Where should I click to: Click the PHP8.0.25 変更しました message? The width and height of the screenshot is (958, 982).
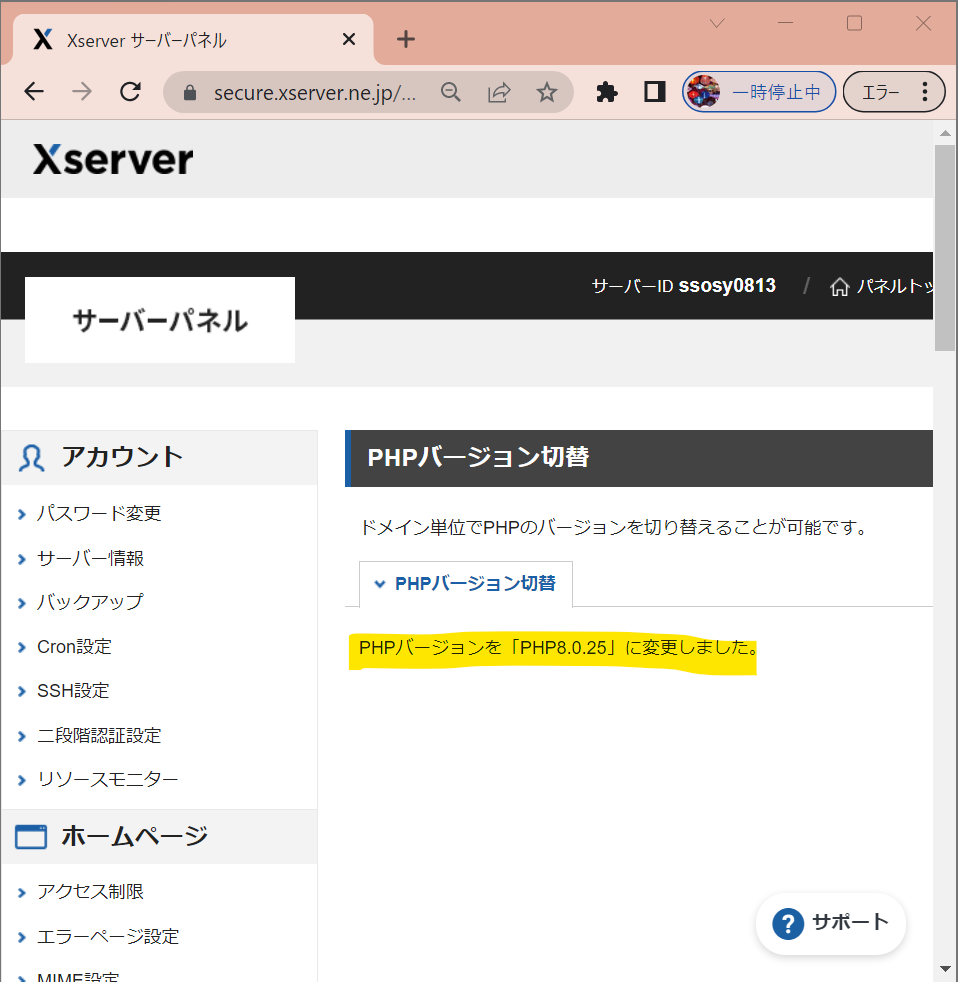[559, 647]
